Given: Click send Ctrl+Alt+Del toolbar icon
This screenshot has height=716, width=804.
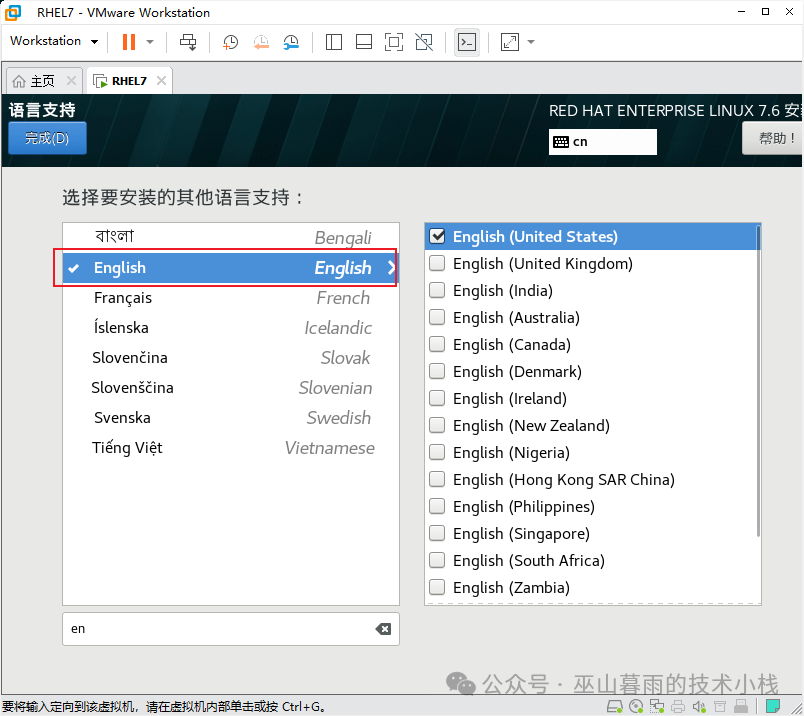Looking at the screenshot, I should pos(188,42).
